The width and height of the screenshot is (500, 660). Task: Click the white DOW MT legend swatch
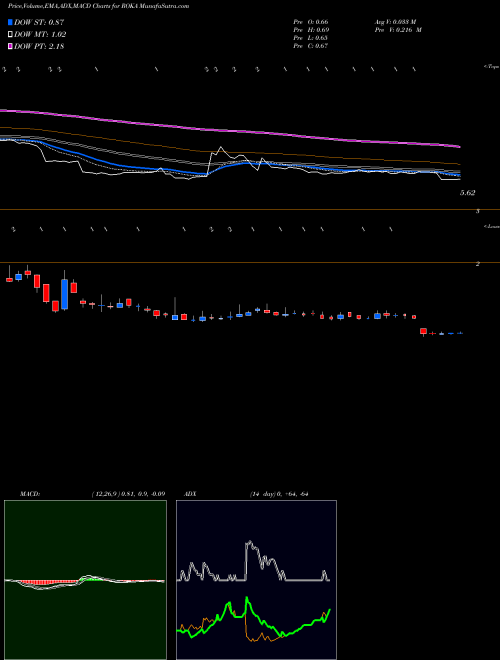click(x=10, y=35)
